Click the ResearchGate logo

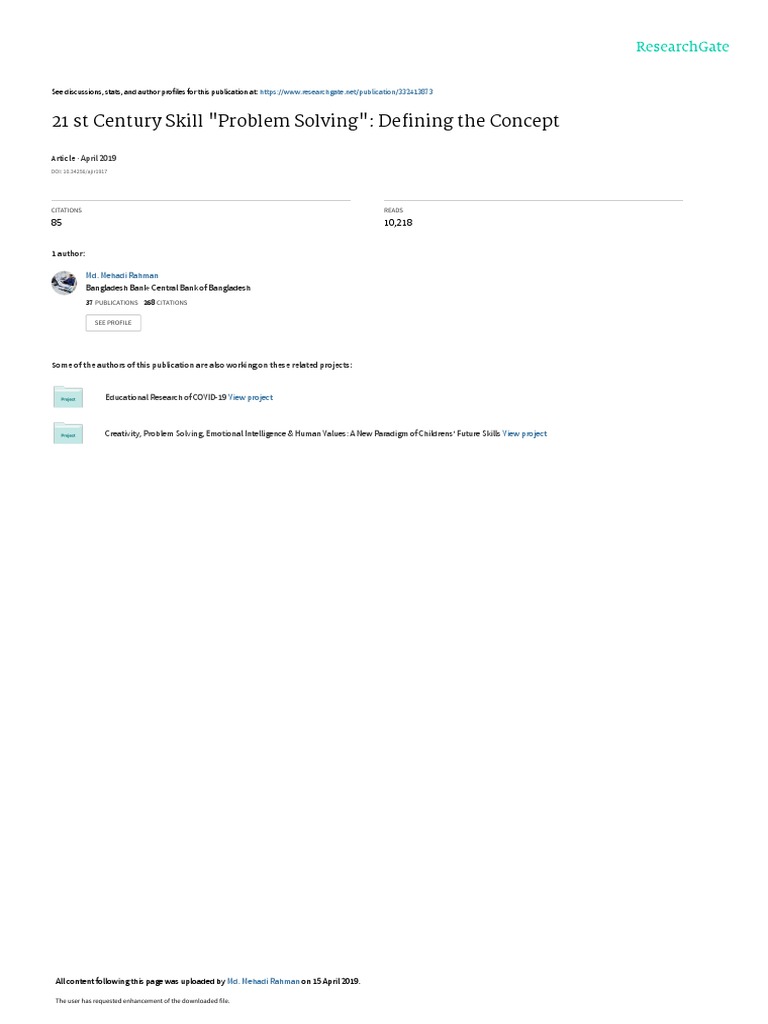point(682,46)
